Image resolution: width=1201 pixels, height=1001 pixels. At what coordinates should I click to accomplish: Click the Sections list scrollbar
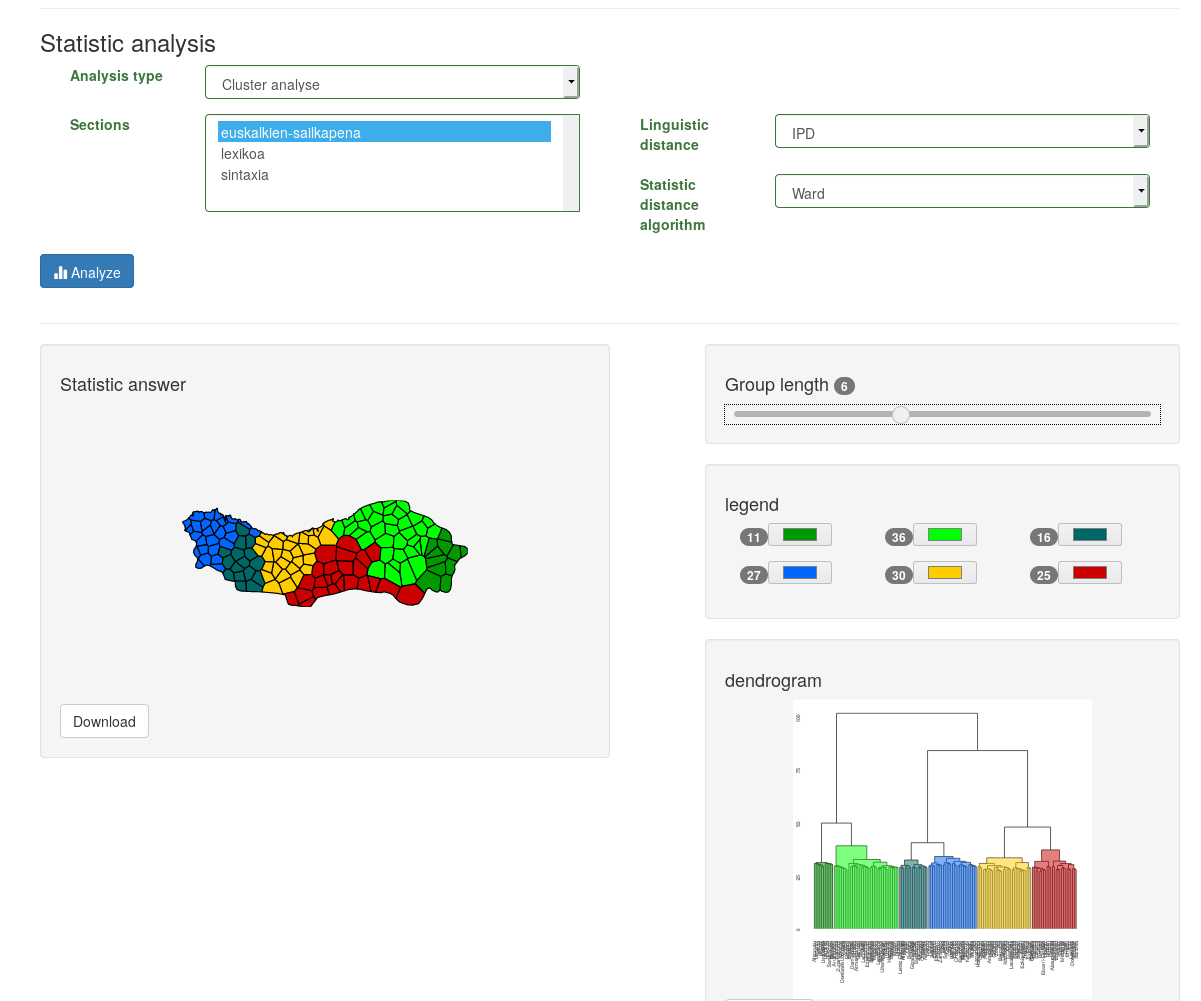[571, 162]
